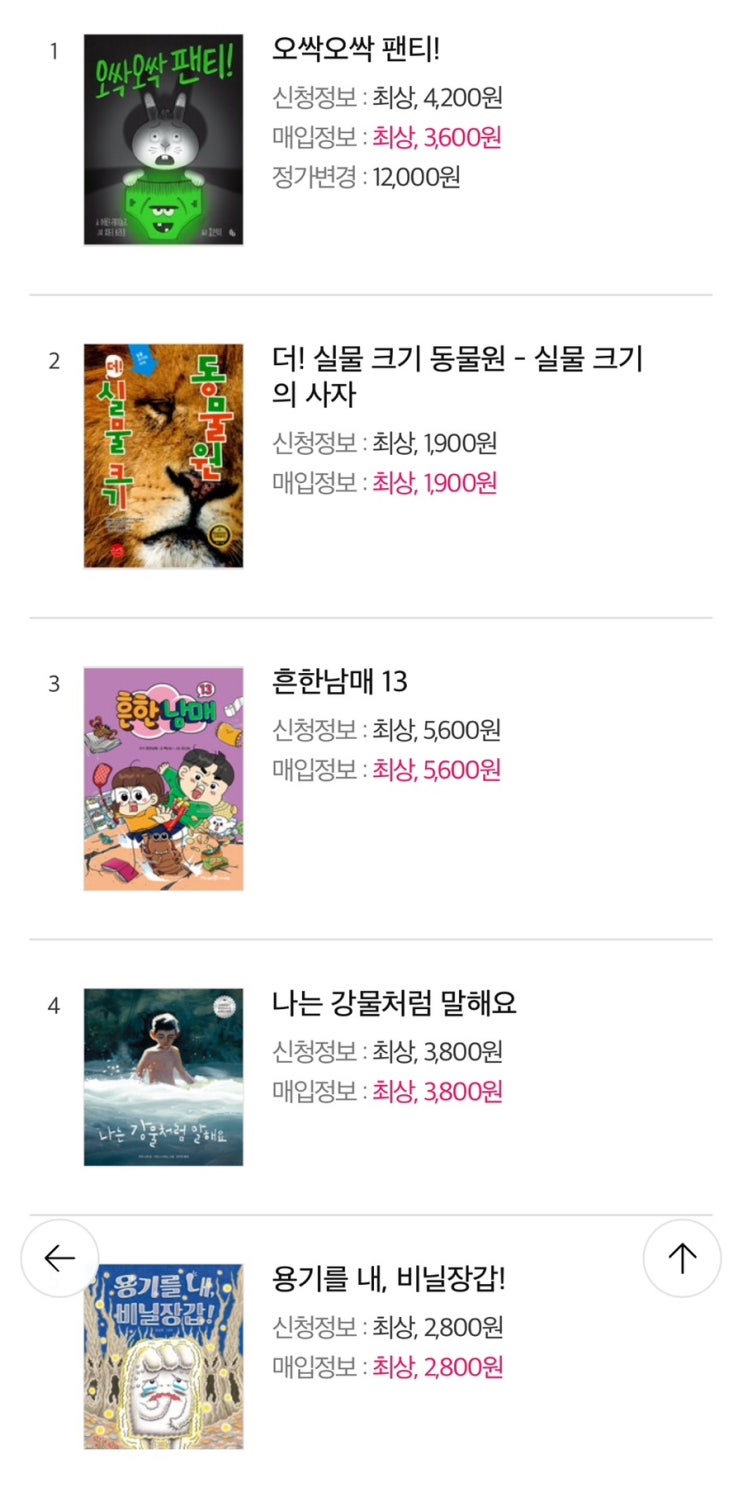Select the title 오싹오싹 팬티!
This screenshot has width=743, height=1502.
point(349,49)
